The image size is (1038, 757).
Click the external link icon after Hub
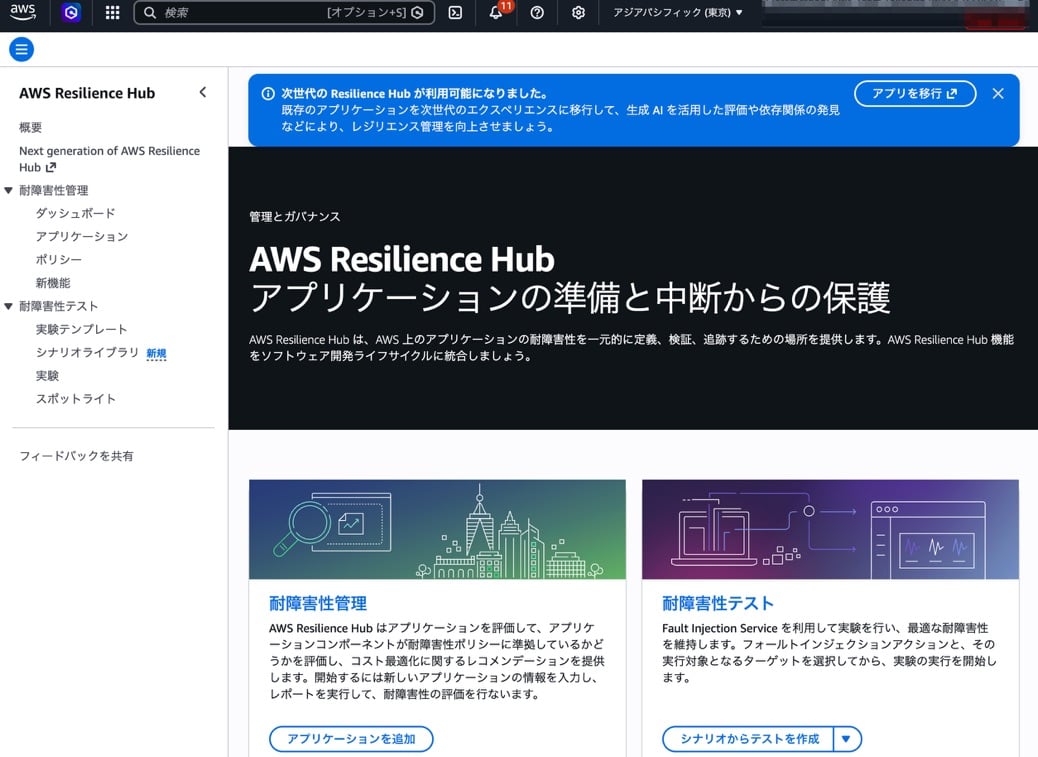[51, 167]
